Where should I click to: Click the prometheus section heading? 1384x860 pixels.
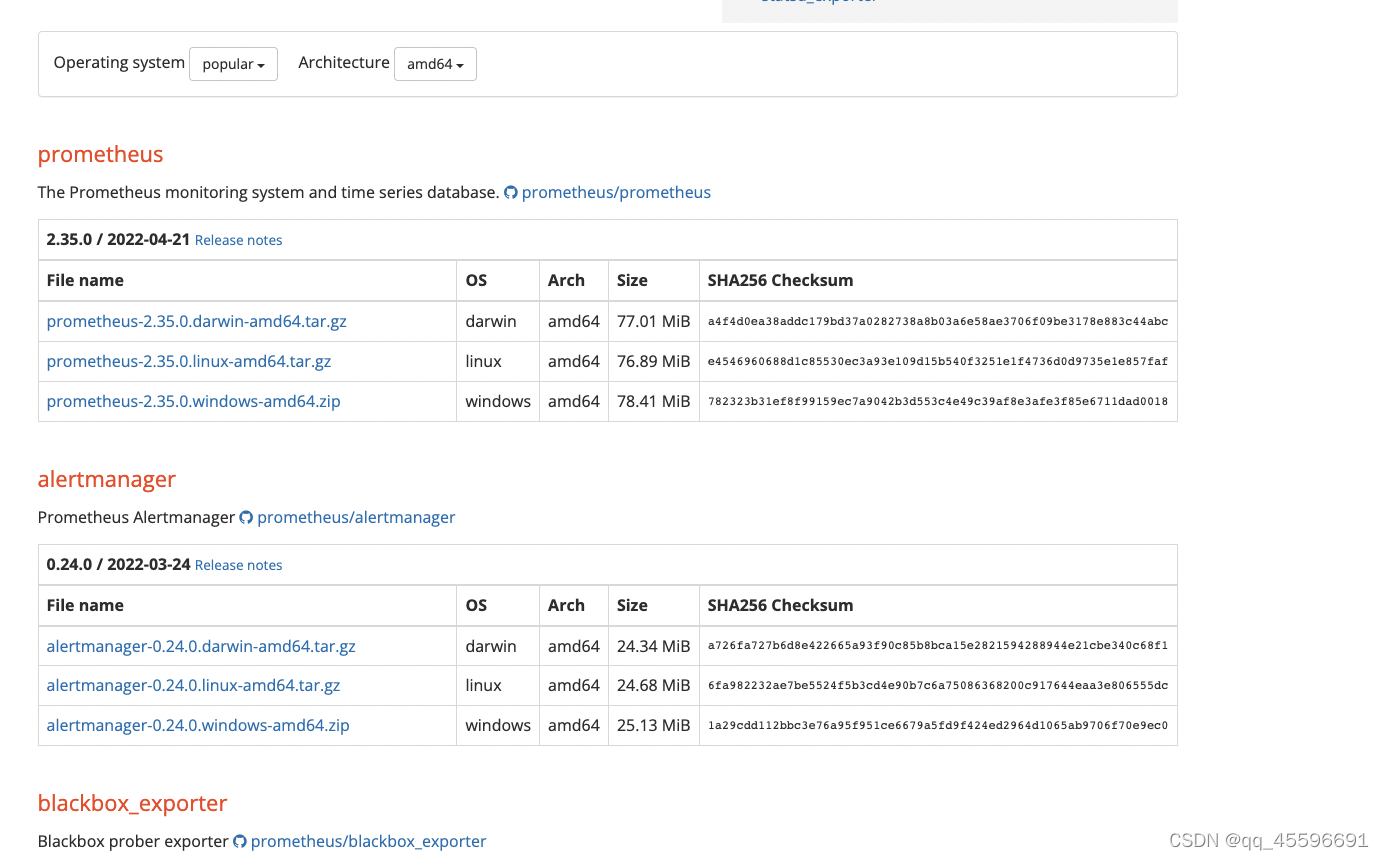[100, 154]
